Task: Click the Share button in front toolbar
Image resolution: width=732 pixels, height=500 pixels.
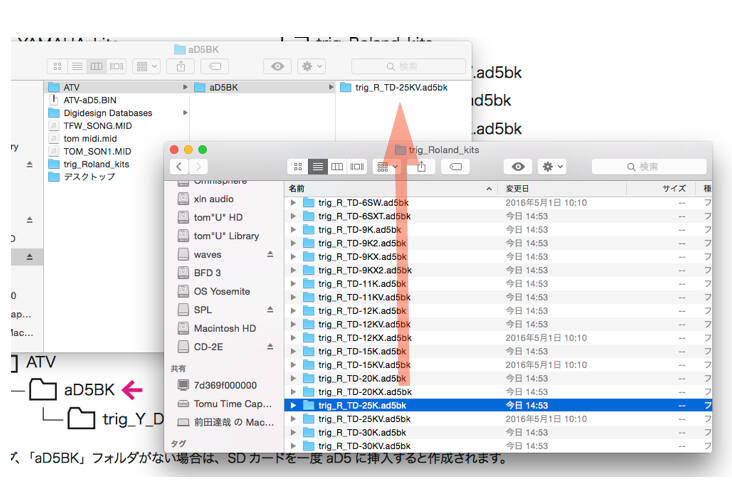Action: [421, 167]
